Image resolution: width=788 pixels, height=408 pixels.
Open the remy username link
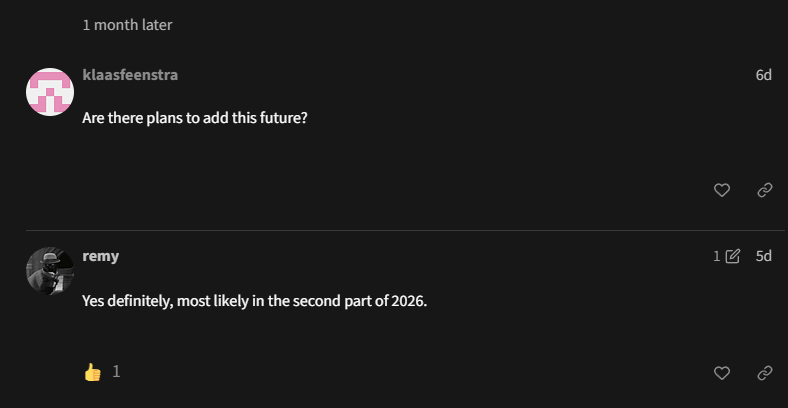(x=100, y=256)
